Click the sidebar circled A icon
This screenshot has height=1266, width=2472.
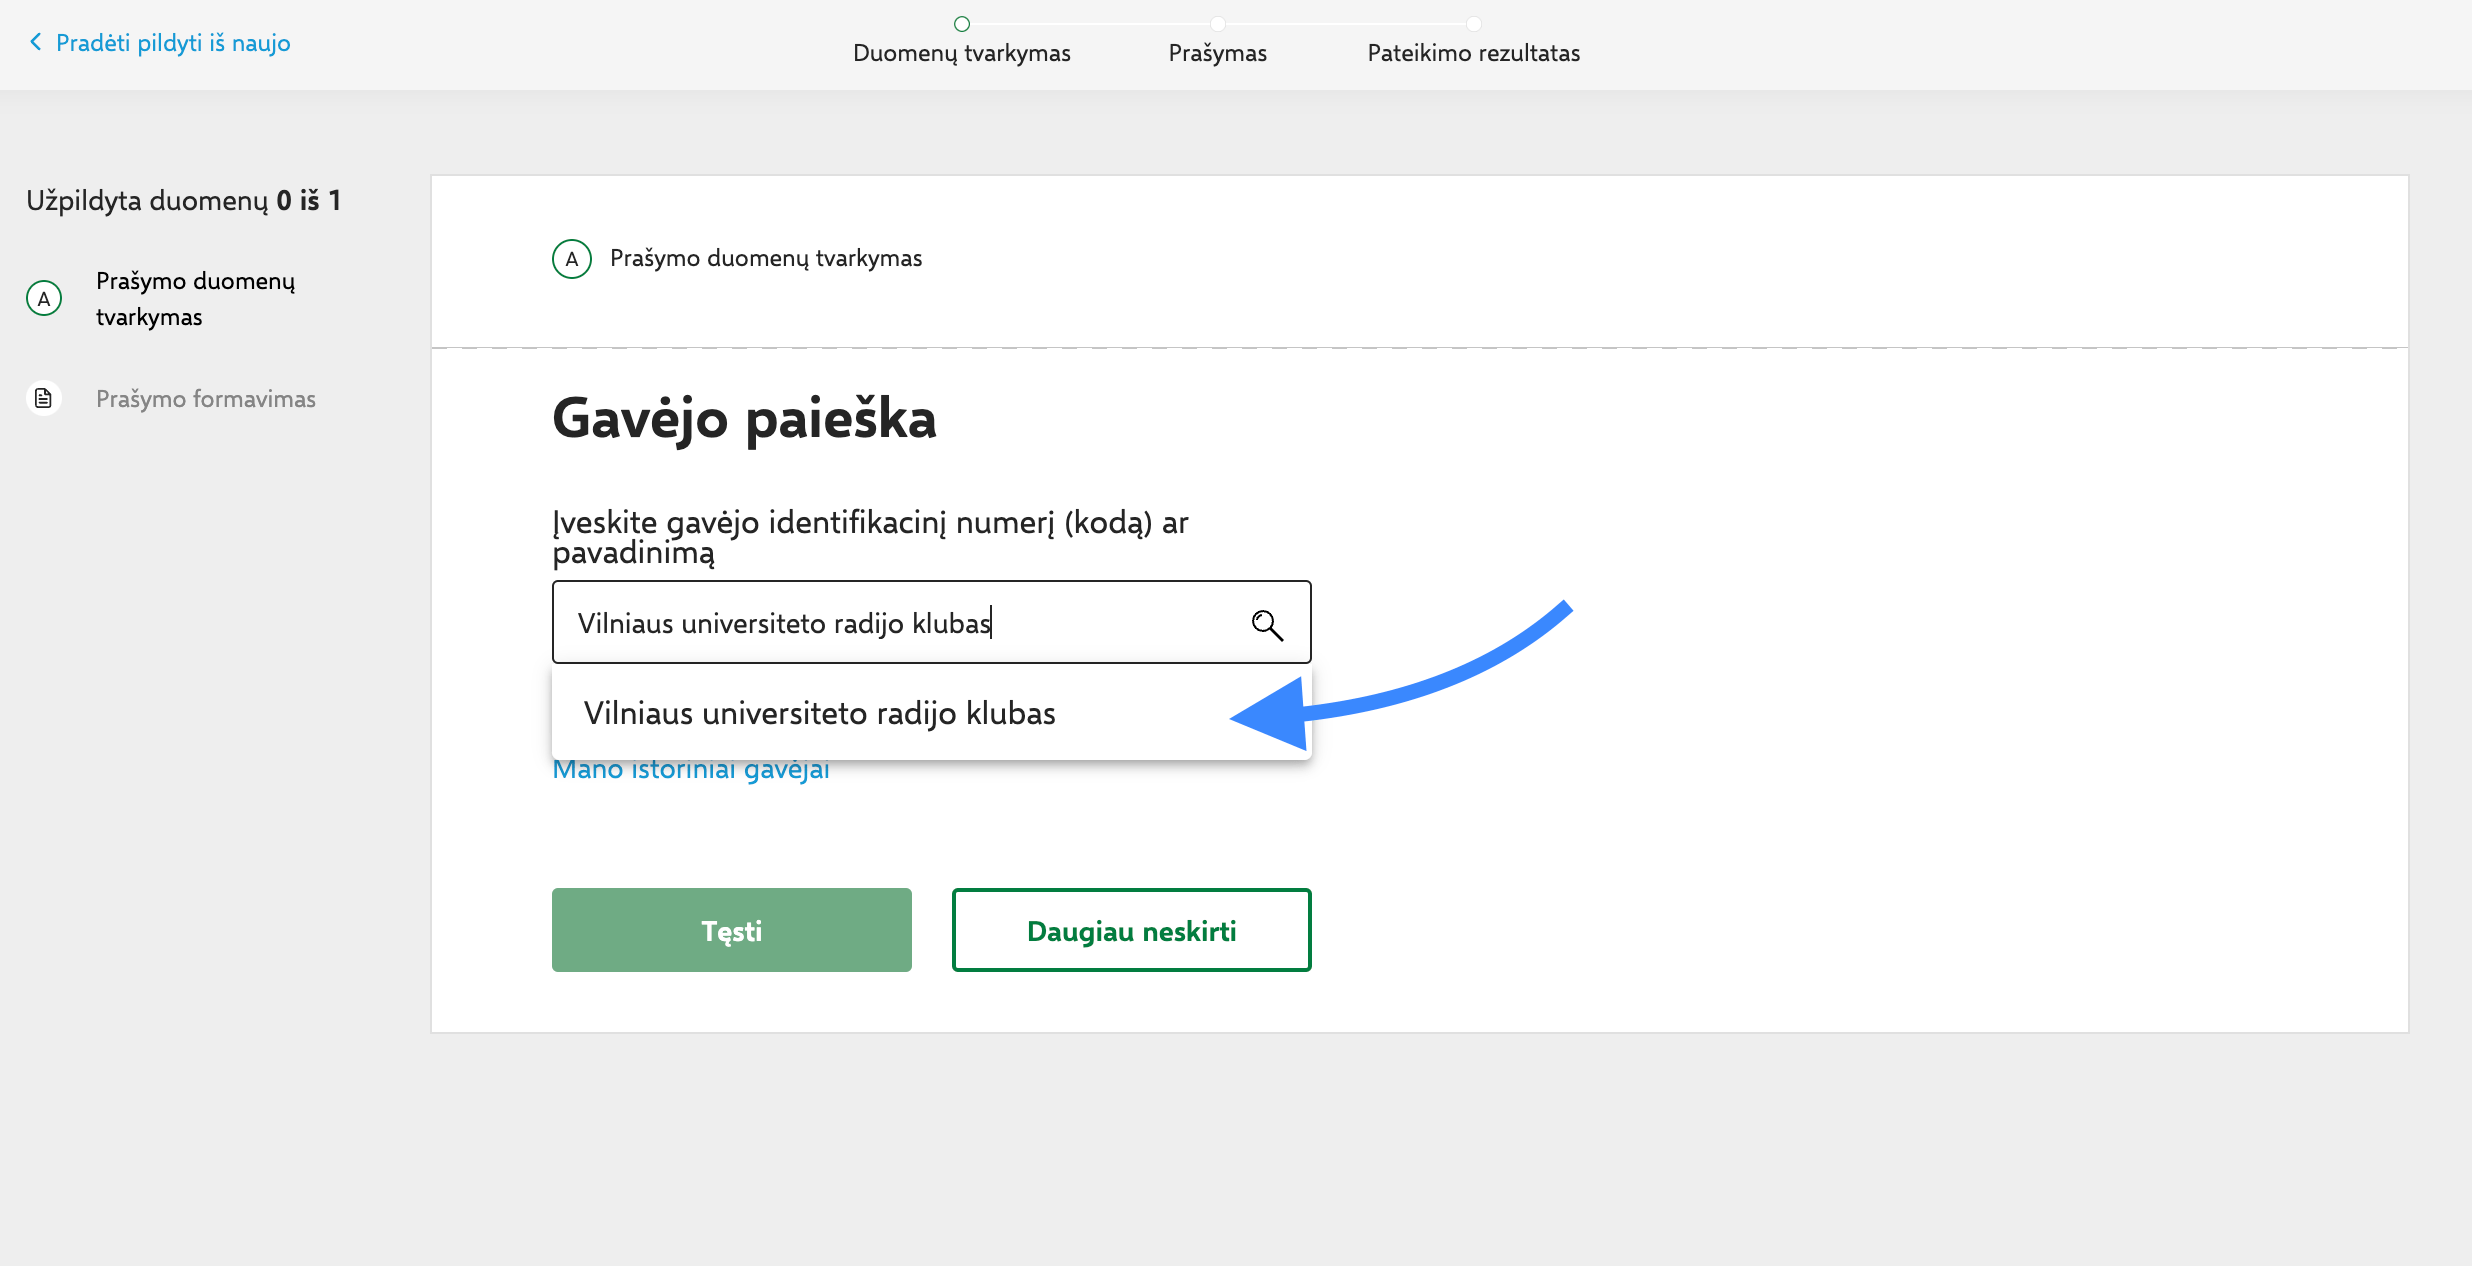44,298
